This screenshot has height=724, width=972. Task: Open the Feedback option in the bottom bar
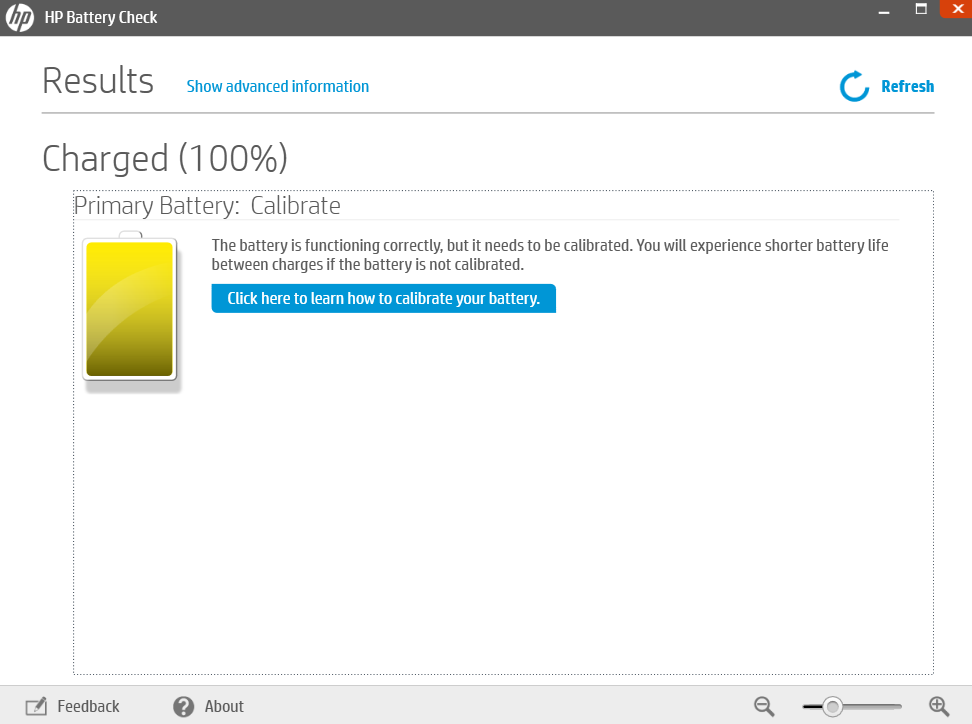(x=88, y=706)
